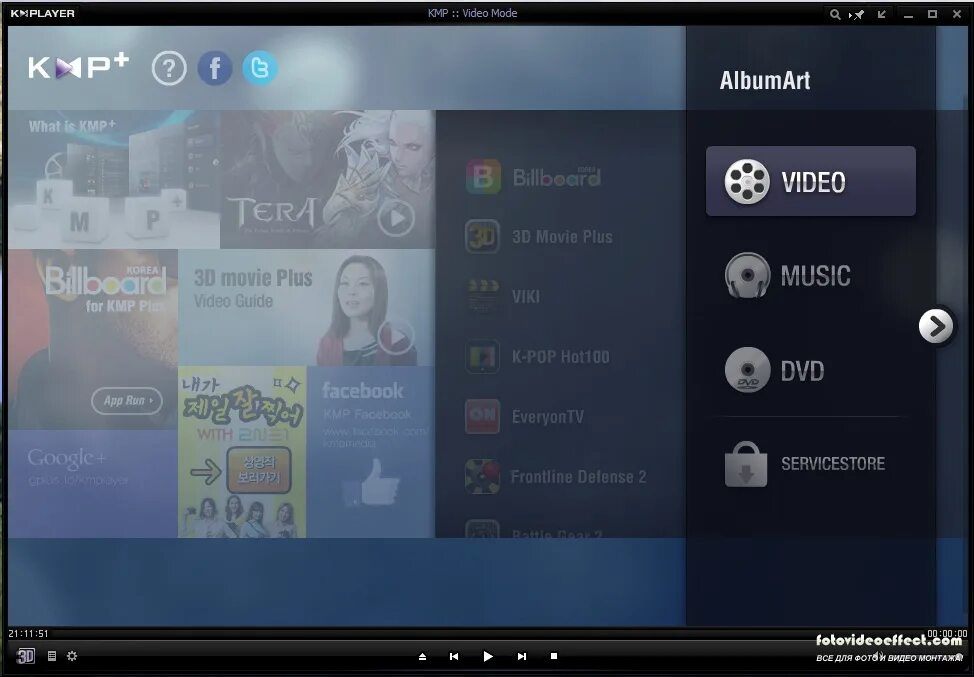974x677 pixels.
Task: Open the KMPLAYER title logo menu
Action: 42,13
